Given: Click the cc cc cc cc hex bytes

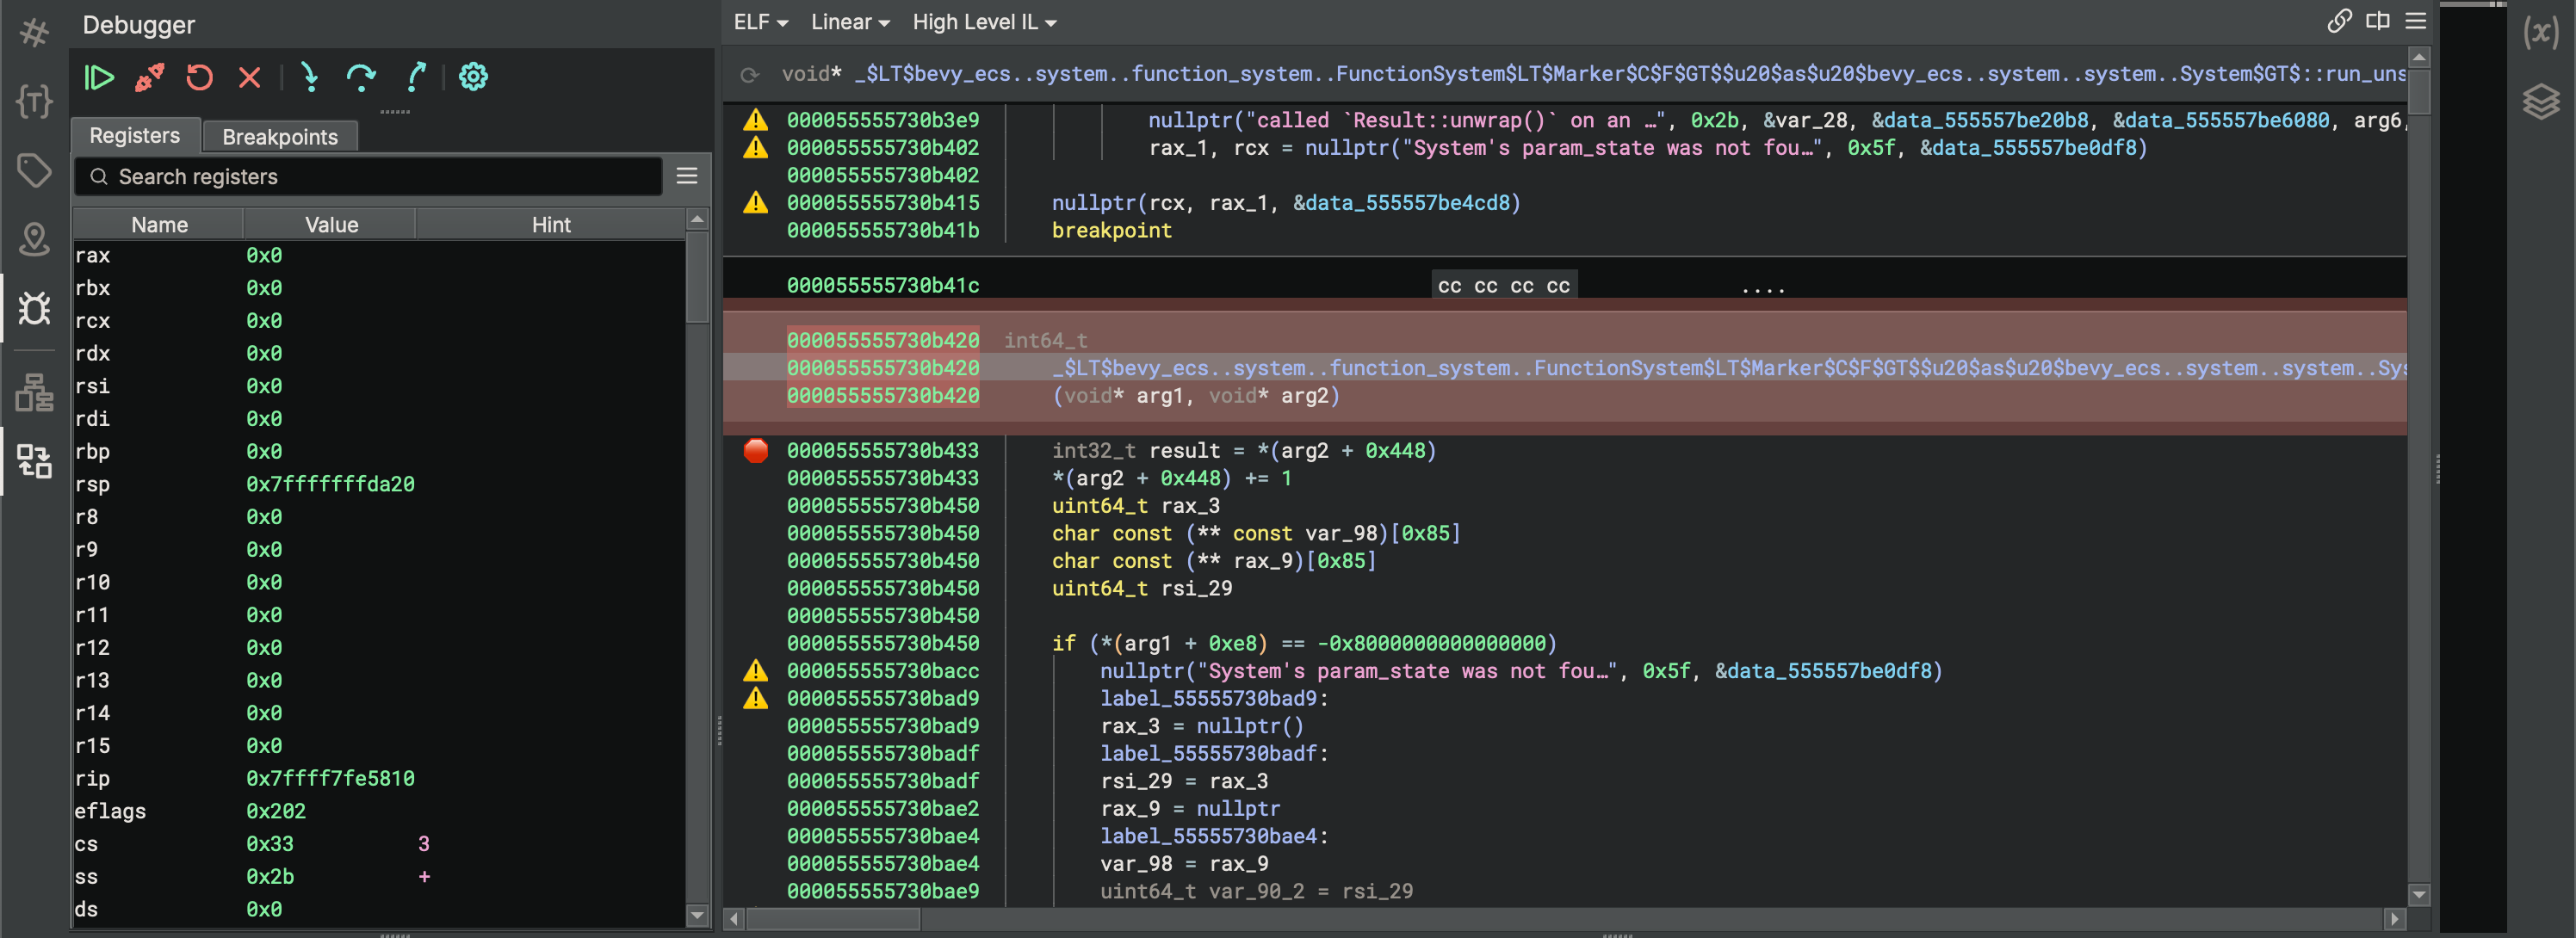Looking at the screenshot, I should pos(1503,287).
